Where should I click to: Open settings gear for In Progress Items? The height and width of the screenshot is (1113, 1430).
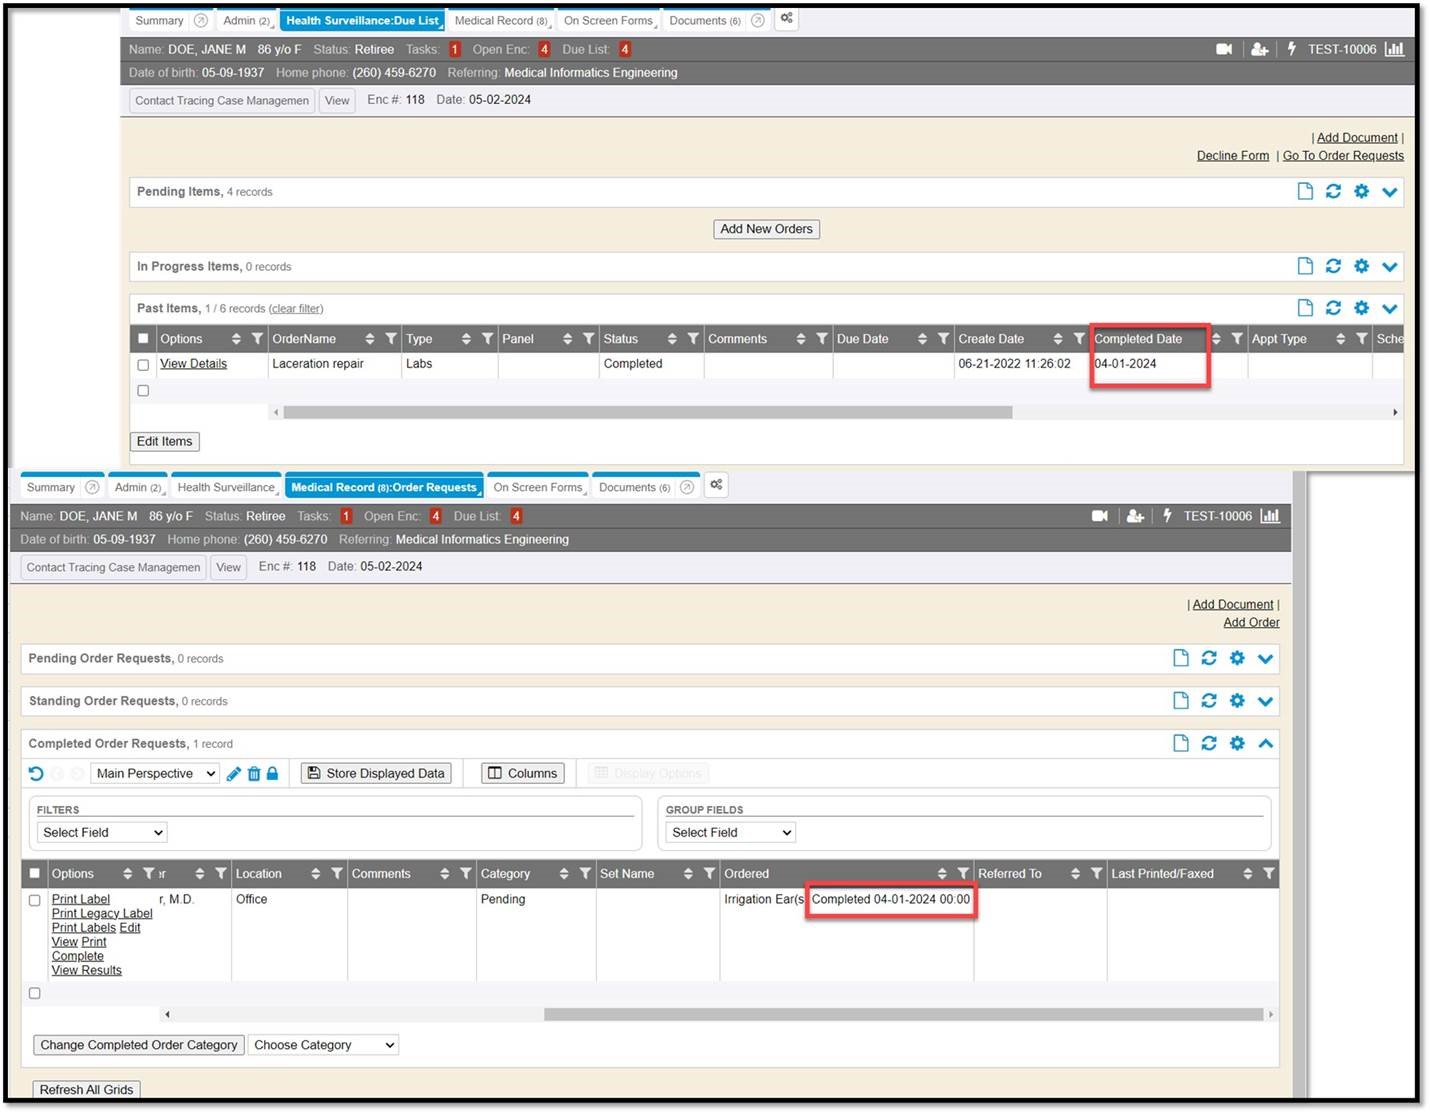click(1361, 266)
